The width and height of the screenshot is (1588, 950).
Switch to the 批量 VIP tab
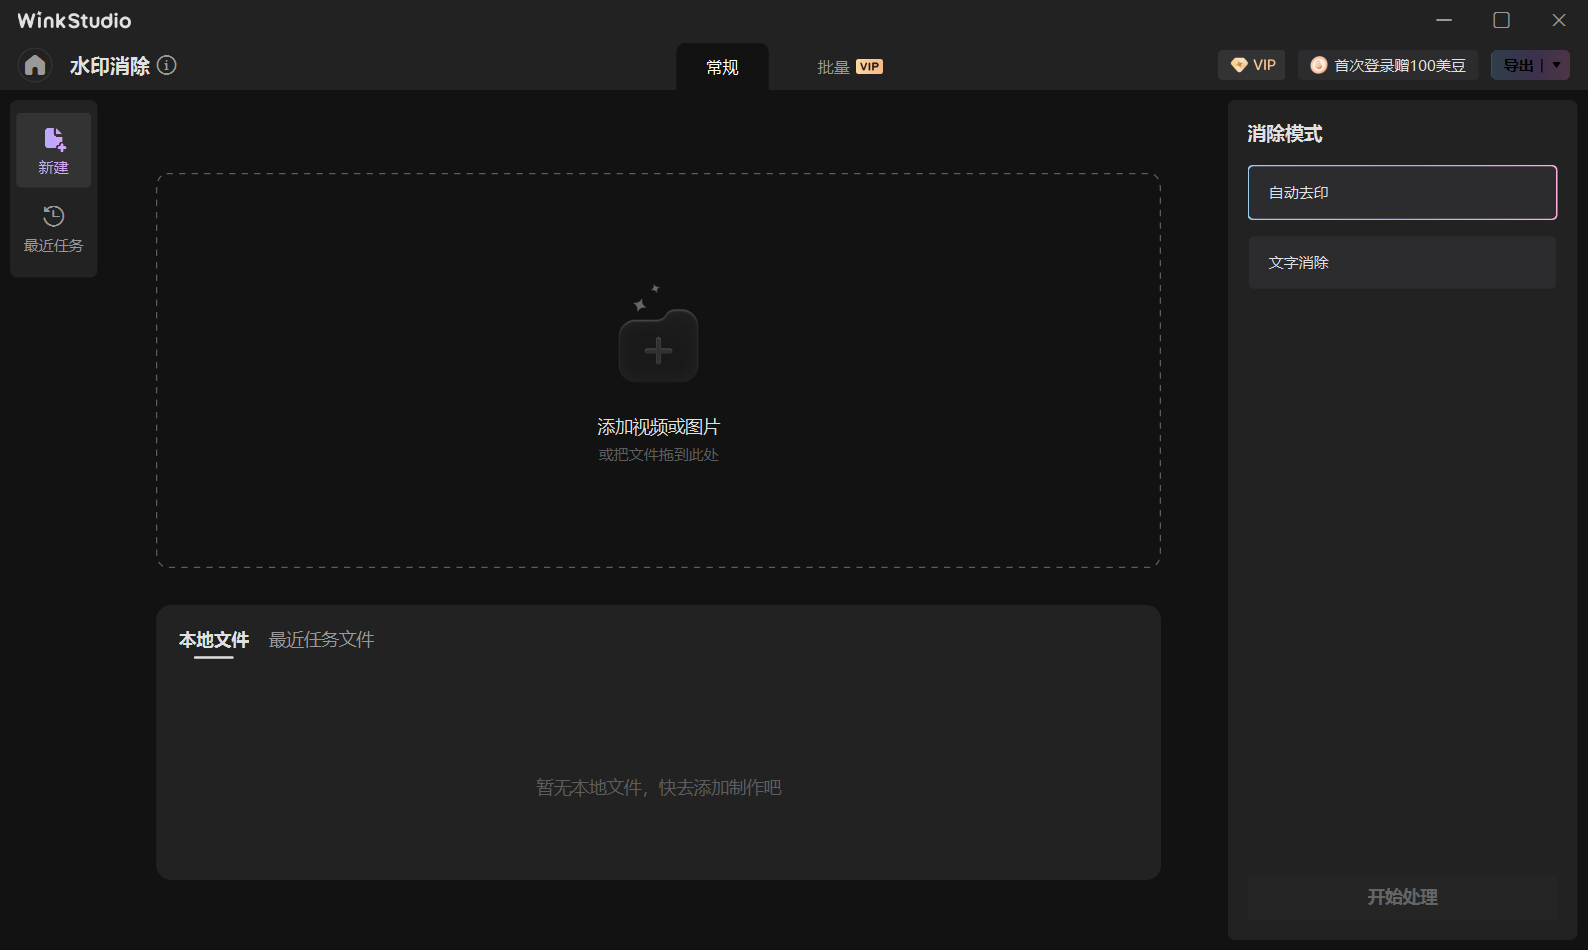[x=849, y=67]
